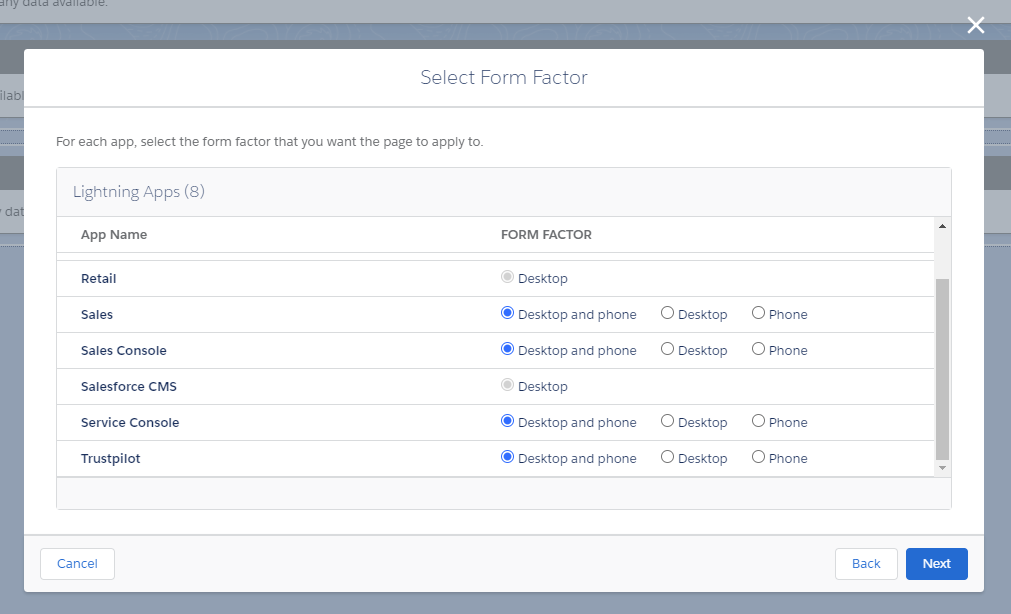Click the App Name column header

tap(114, 234)
